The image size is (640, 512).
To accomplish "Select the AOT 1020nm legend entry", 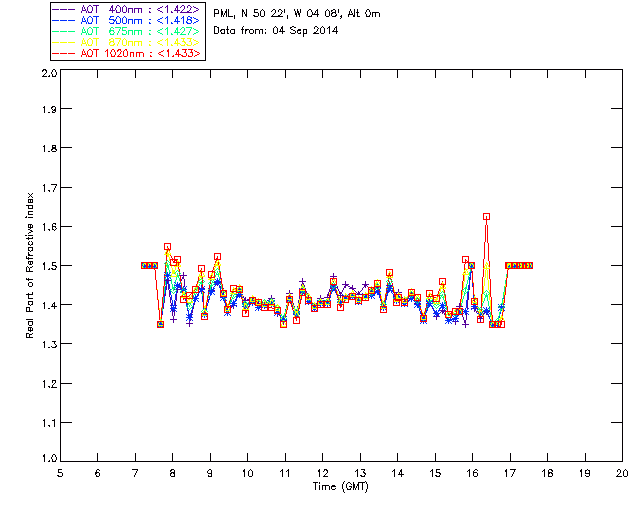I will coord(127,53).
